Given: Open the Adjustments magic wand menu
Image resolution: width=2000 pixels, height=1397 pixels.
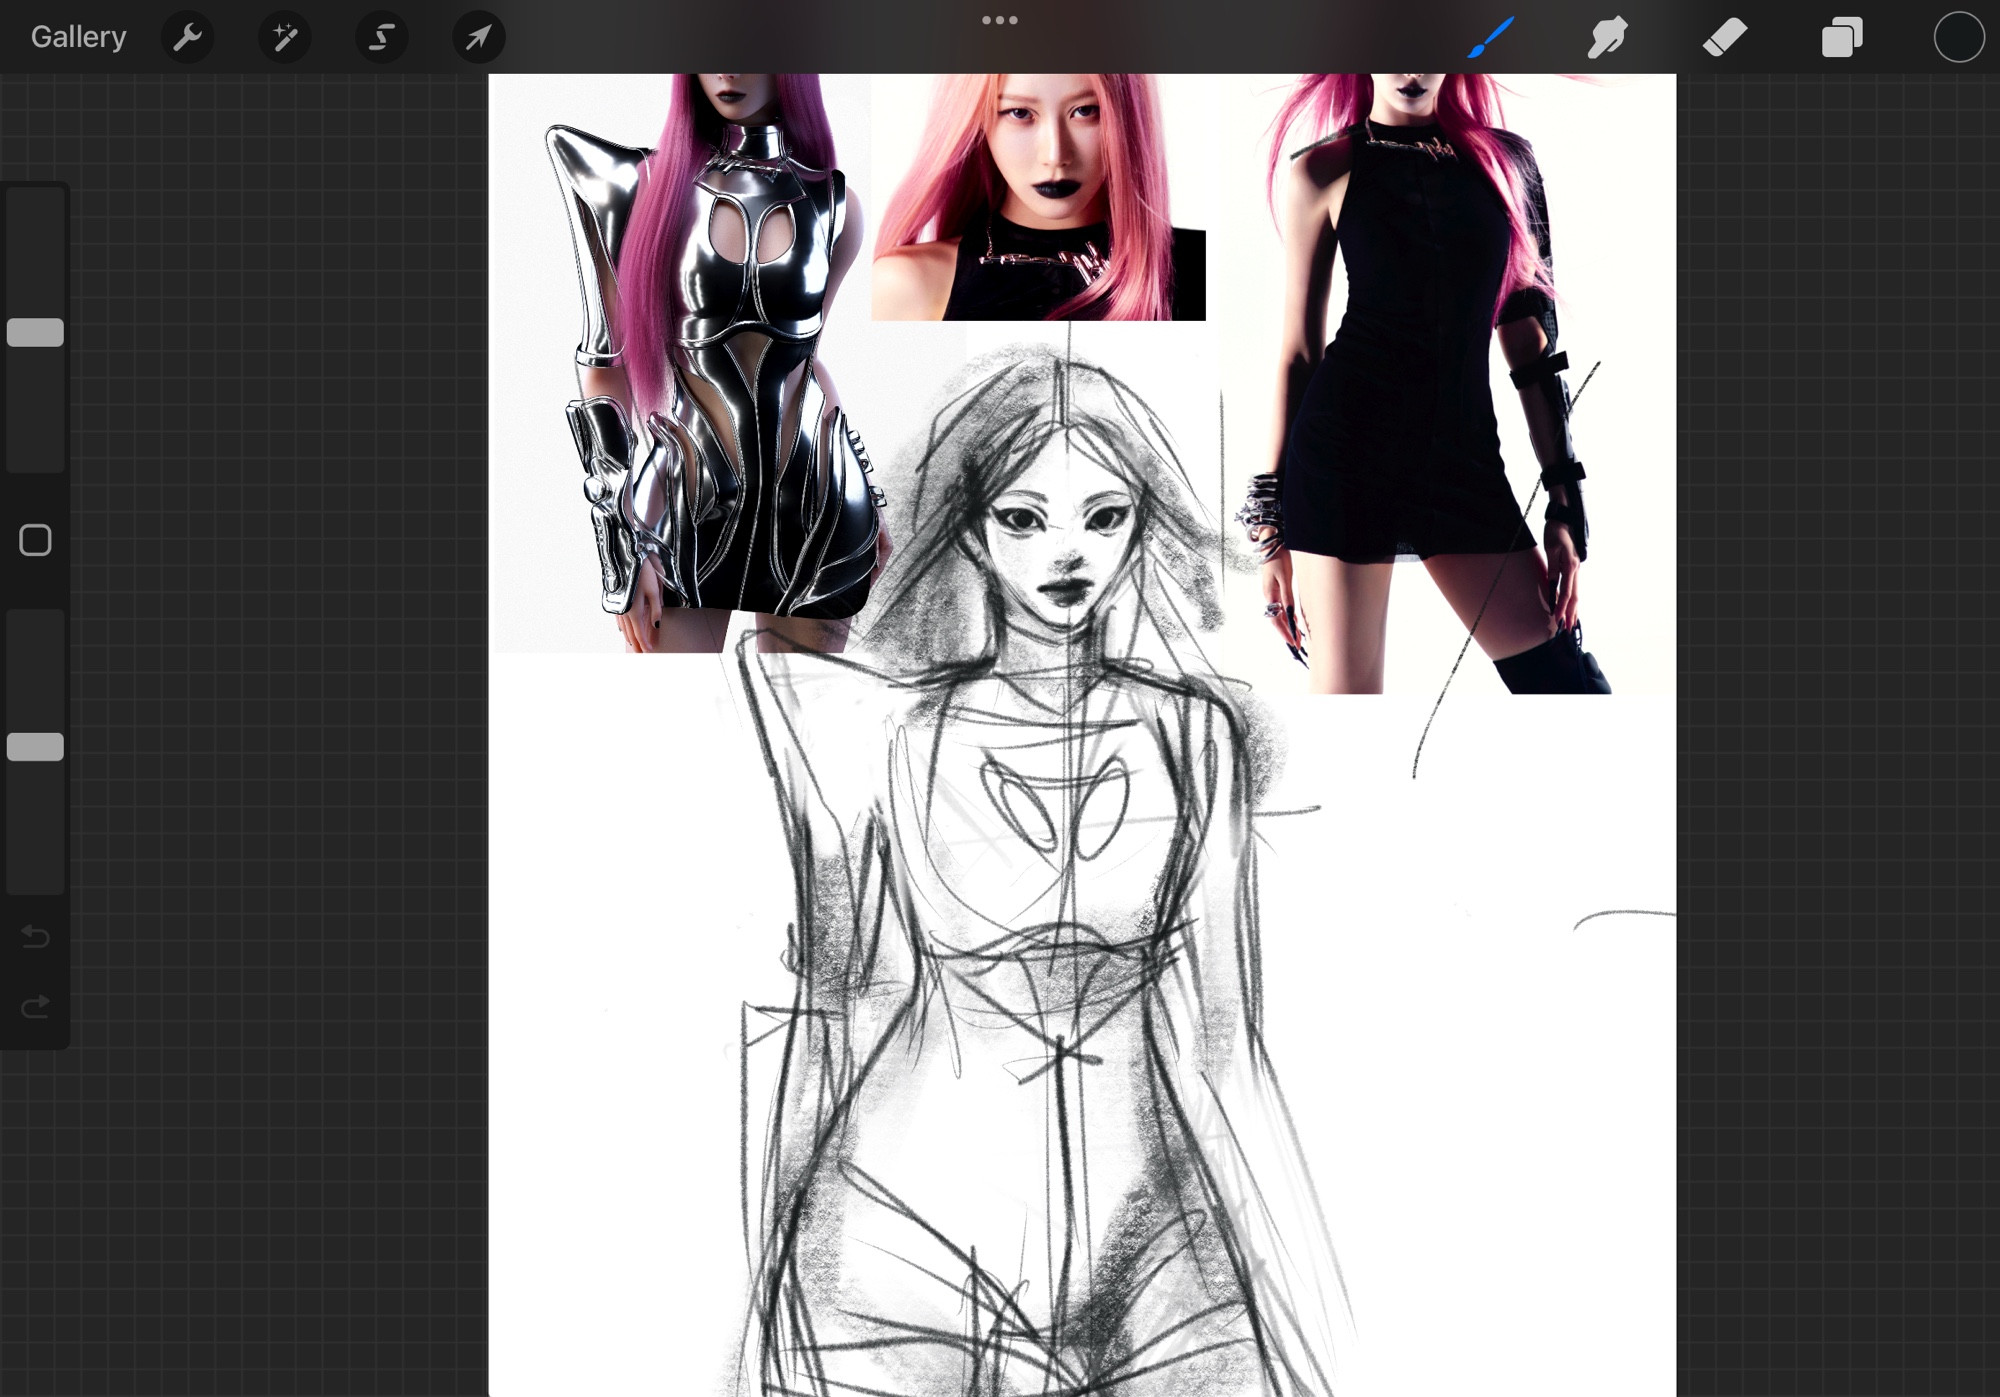Looking at the screenshot, I should pos(284,37).
